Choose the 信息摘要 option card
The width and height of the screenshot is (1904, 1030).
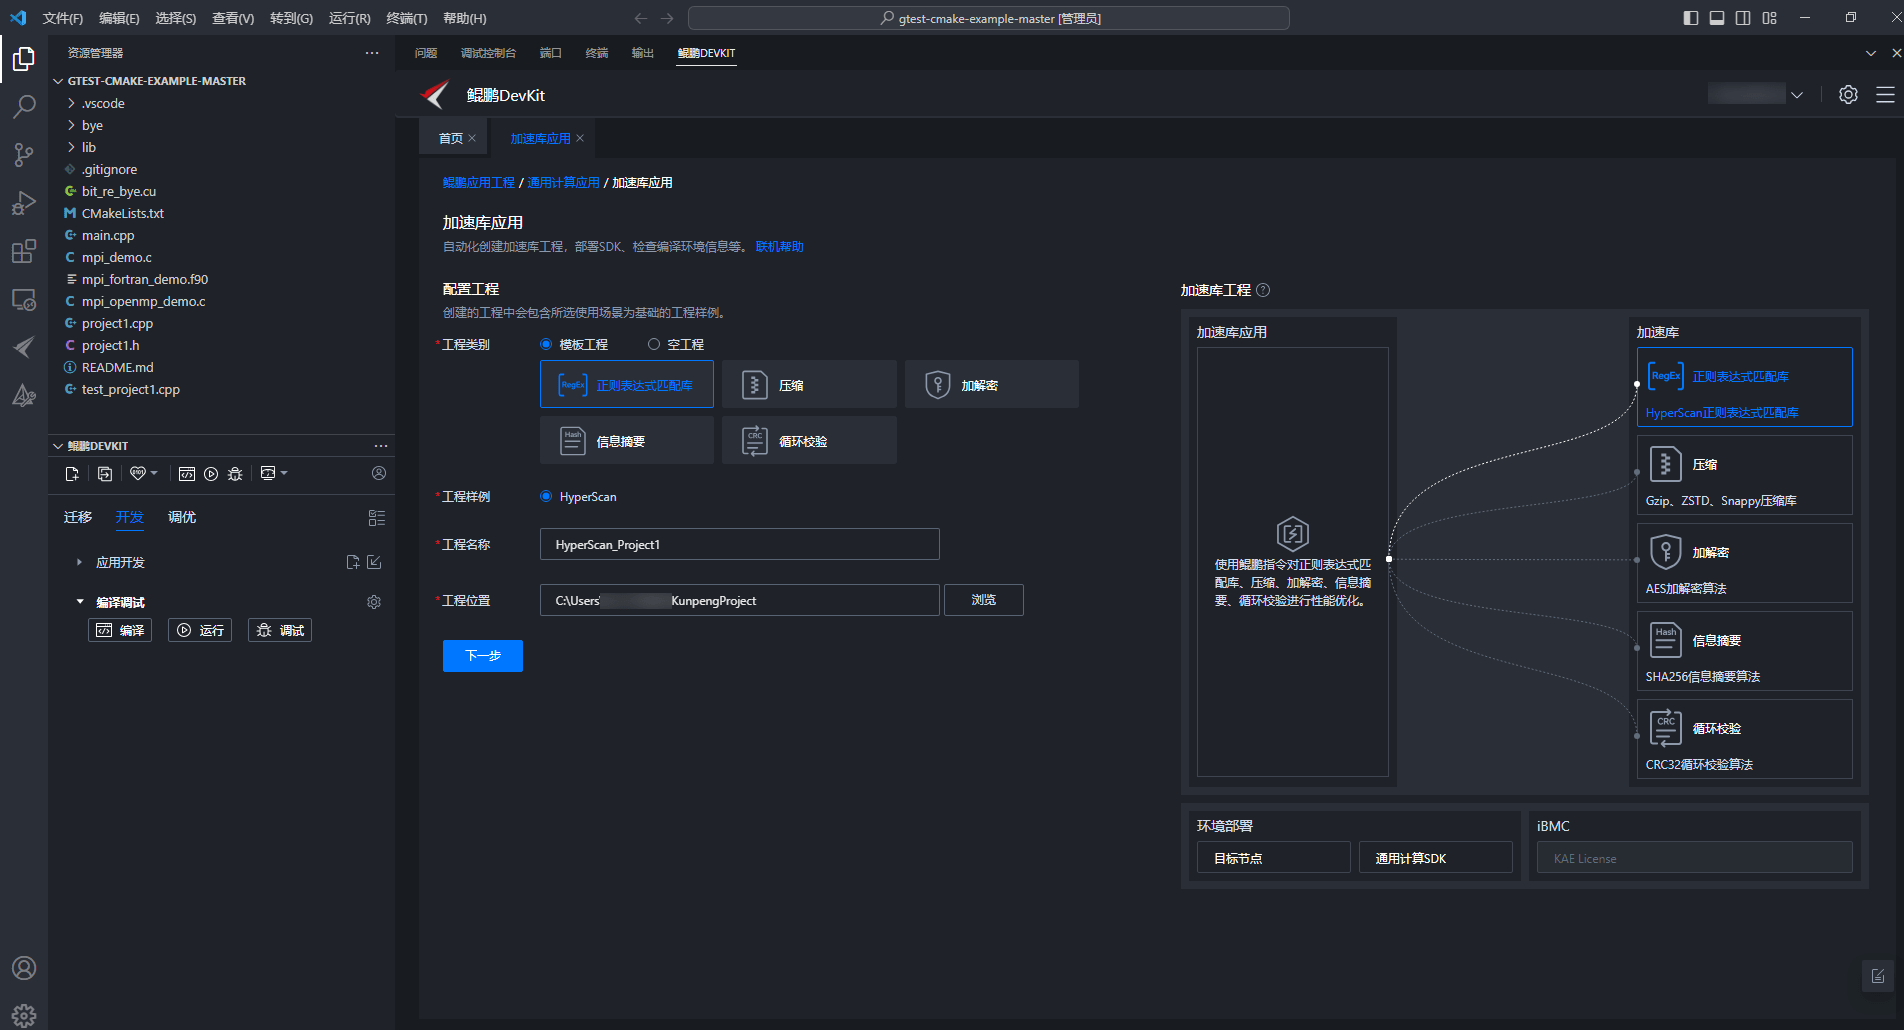click(627, 440)
